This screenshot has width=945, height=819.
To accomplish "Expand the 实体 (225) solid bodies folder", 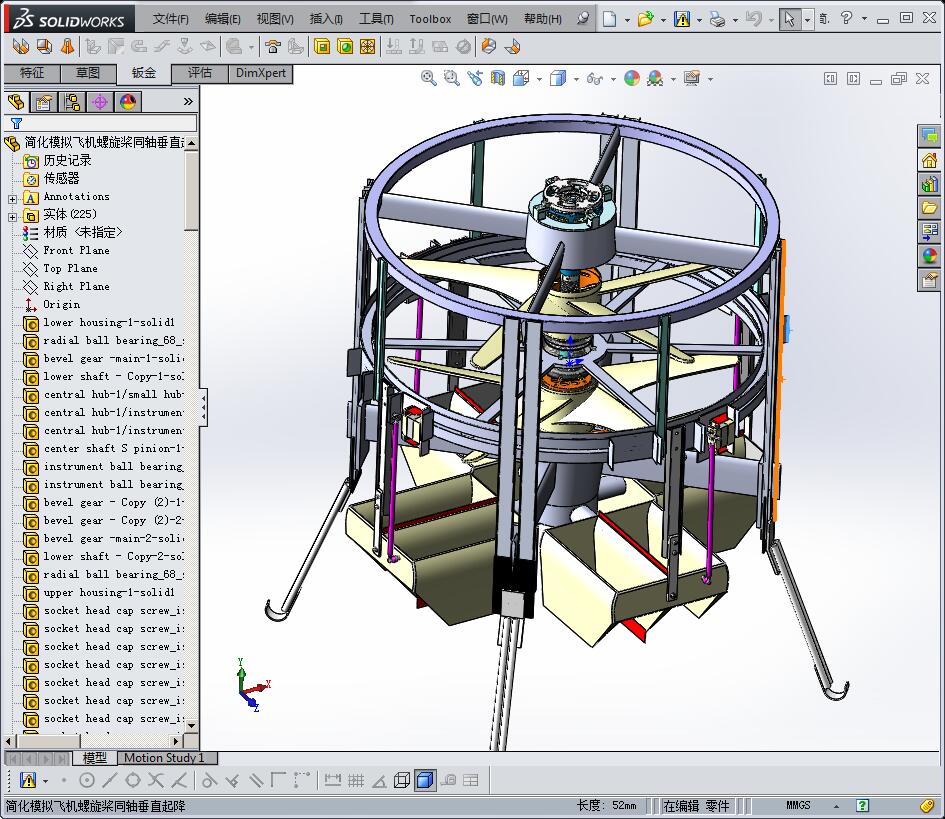I will pyautogui.click(x=13, y=216).
